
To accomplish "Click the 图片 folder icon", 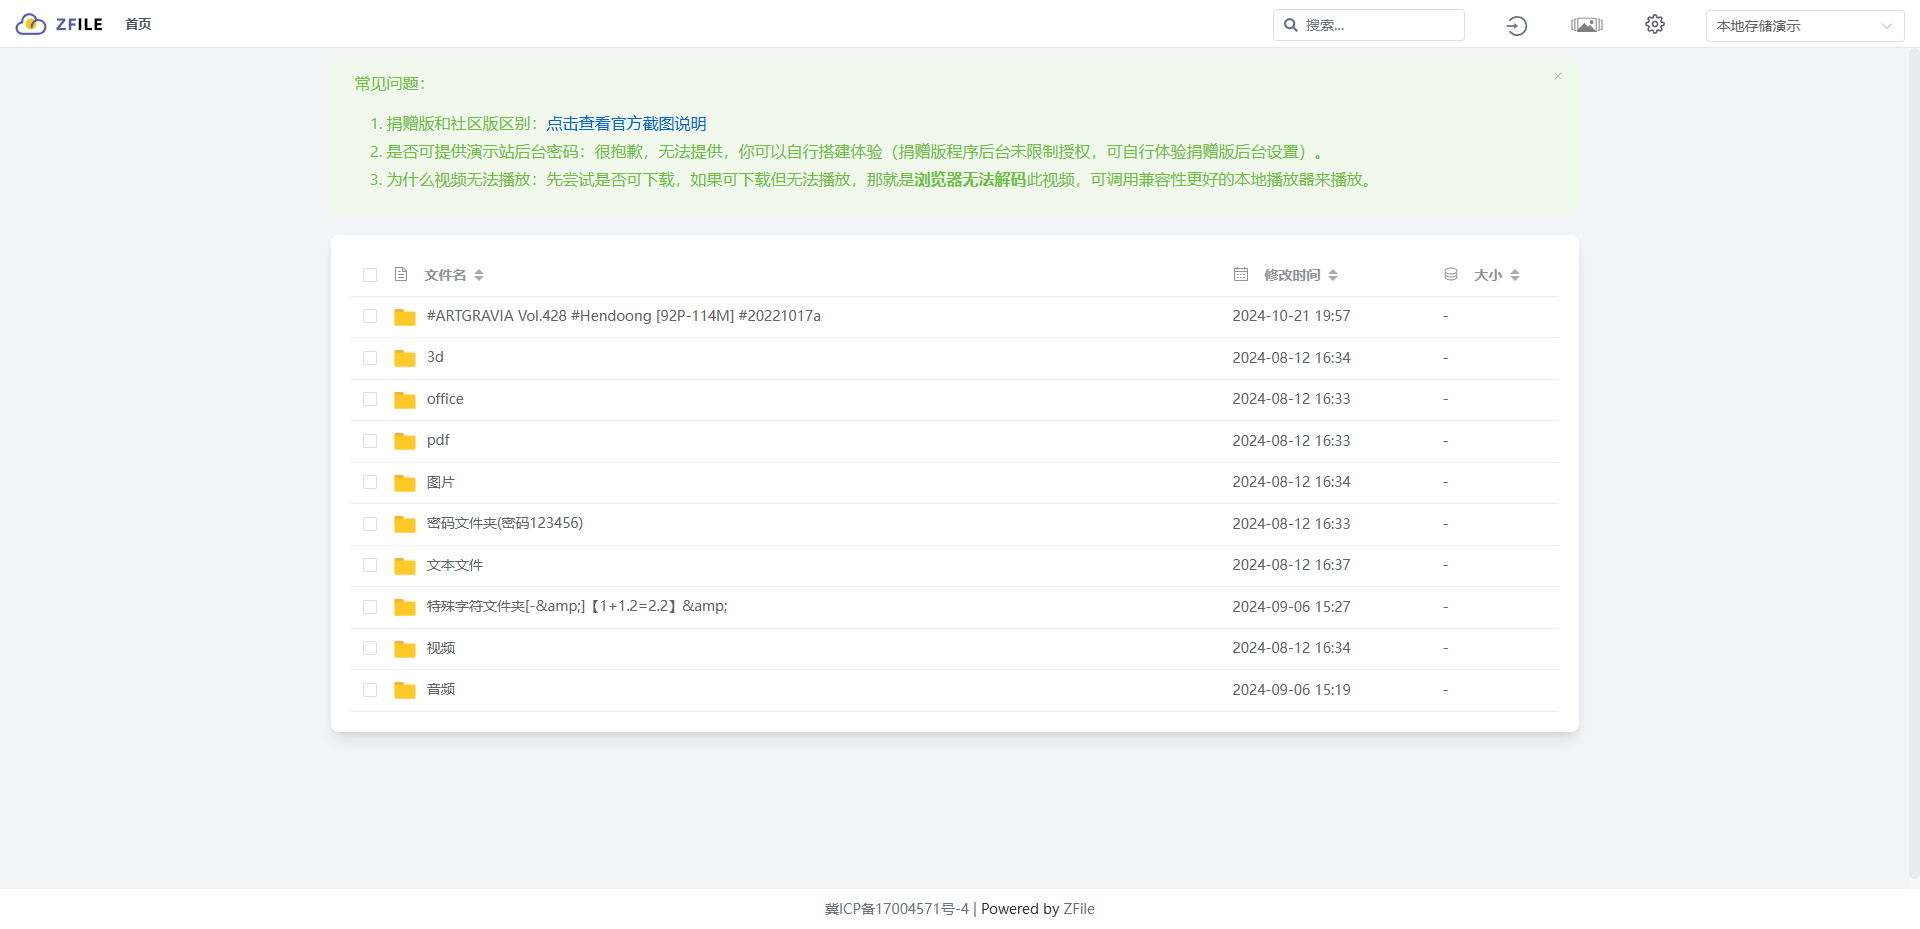I will point(405,483).
